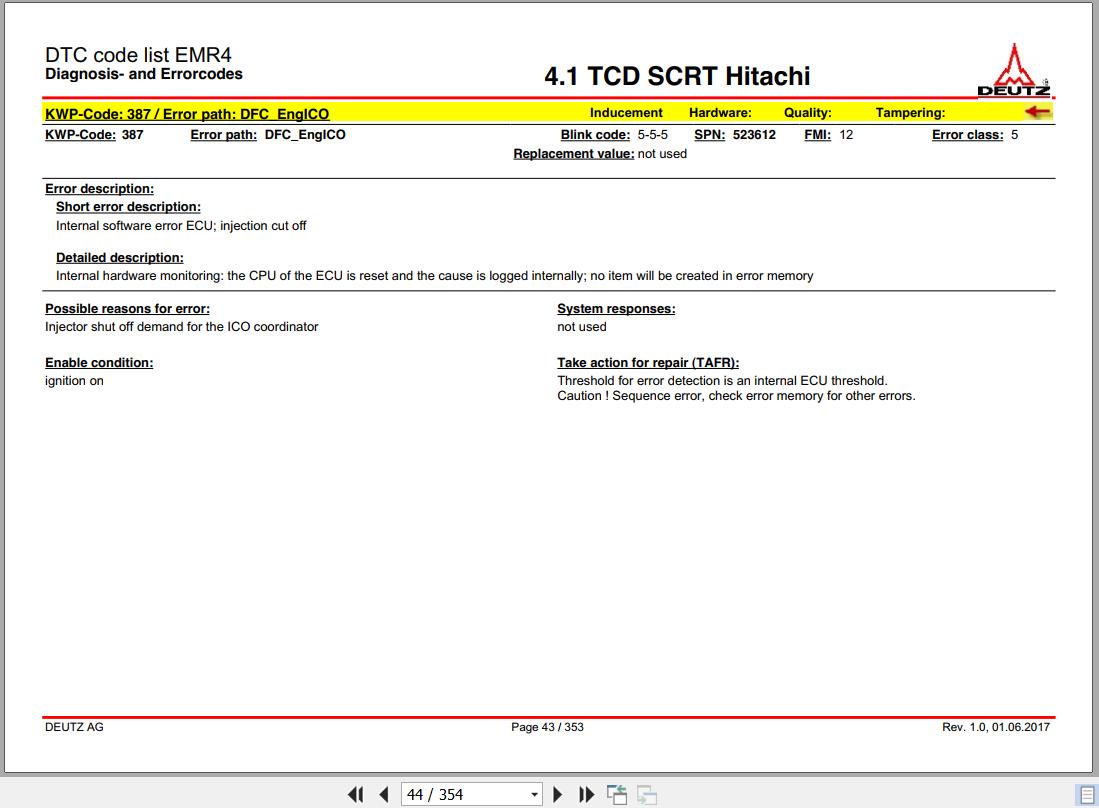Click the Replacement value: label
This screenshot has width=1099, height=808.
click(573, 153)
